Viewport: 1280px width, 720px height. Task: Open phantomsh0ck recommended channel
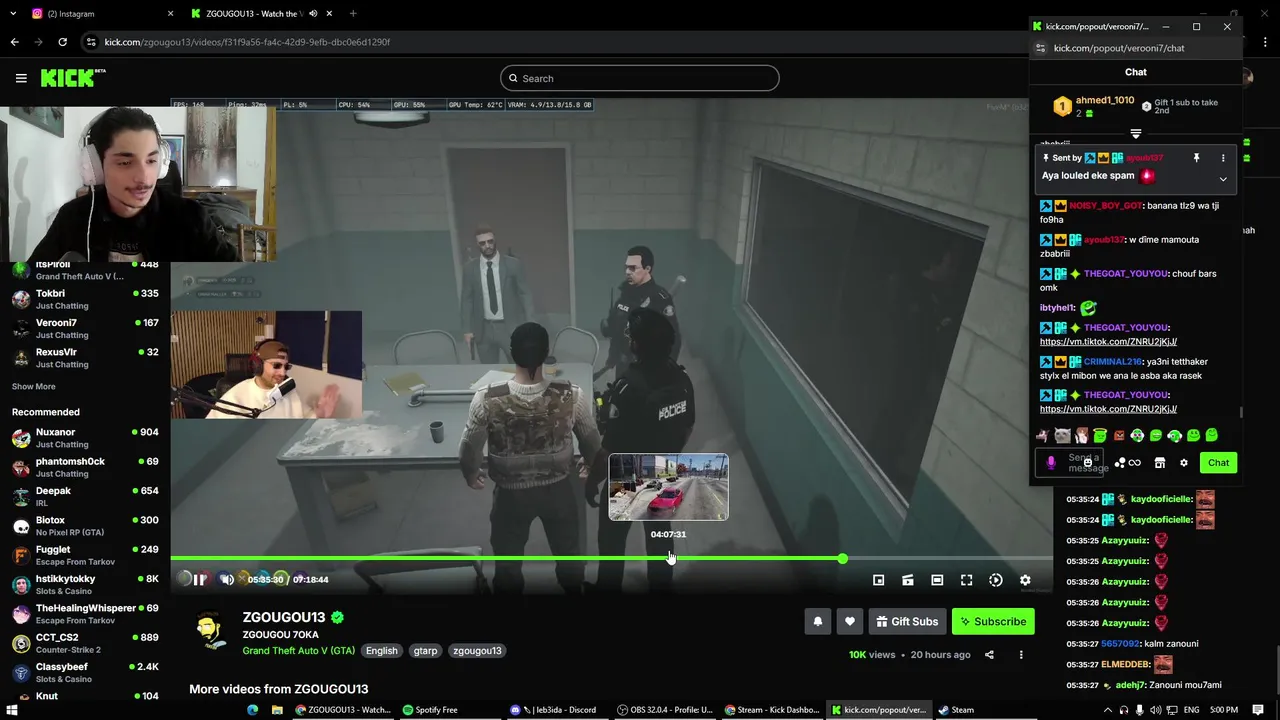[x=85, y=467]
